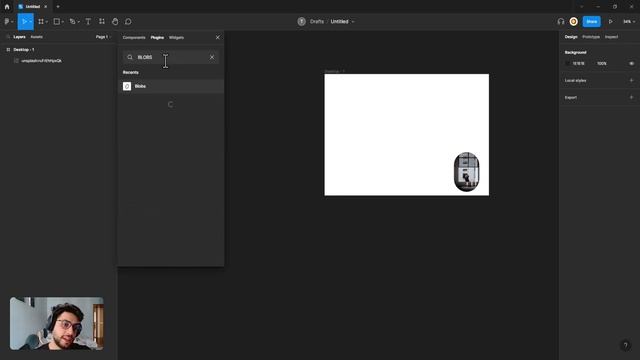
Task: Expand the Frame tool options arrow
Action: tap(47, 22)
